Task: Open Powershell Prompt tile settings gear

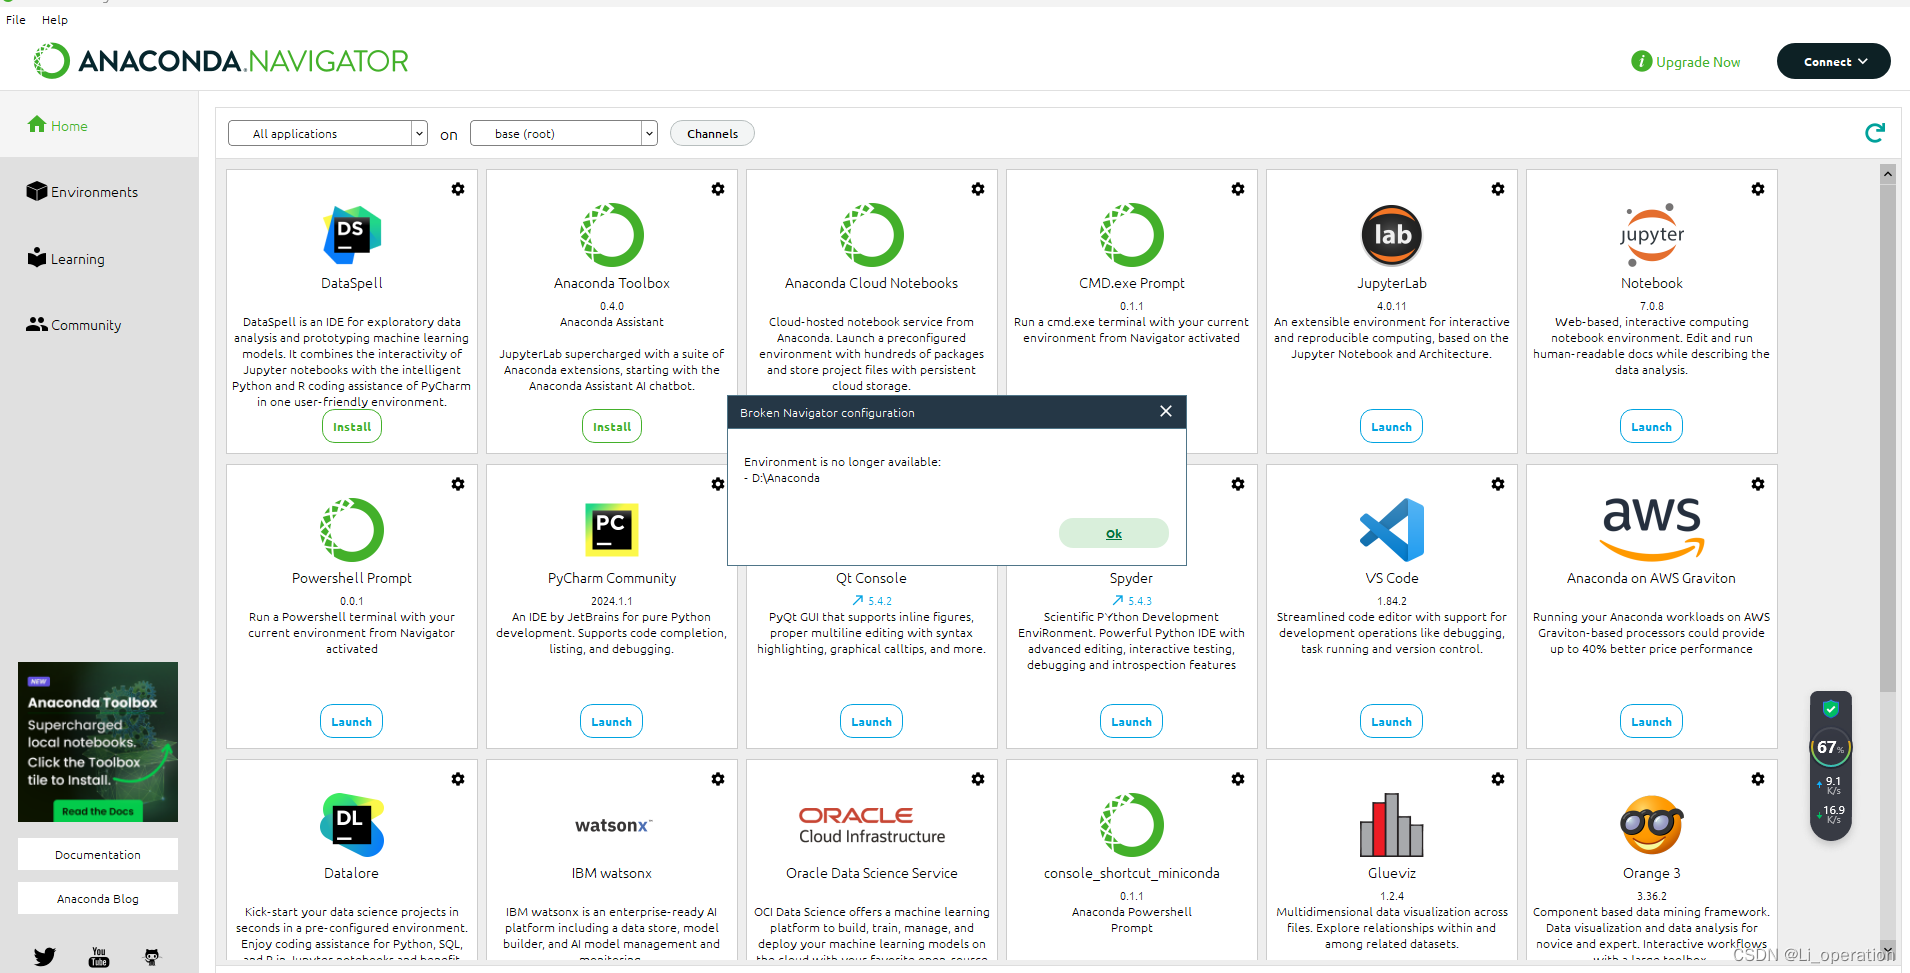Action: click(x=458, y=484)
